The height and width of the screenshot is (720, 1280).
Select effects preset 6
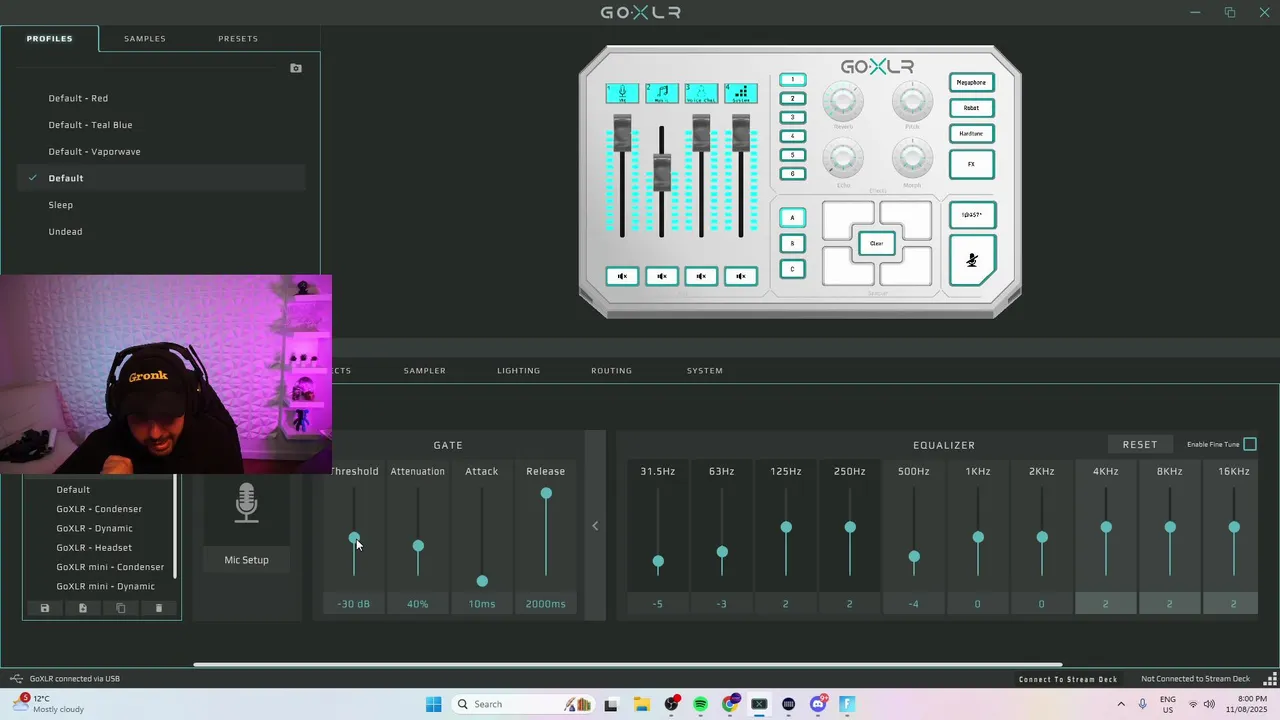[x=792, y=174]
